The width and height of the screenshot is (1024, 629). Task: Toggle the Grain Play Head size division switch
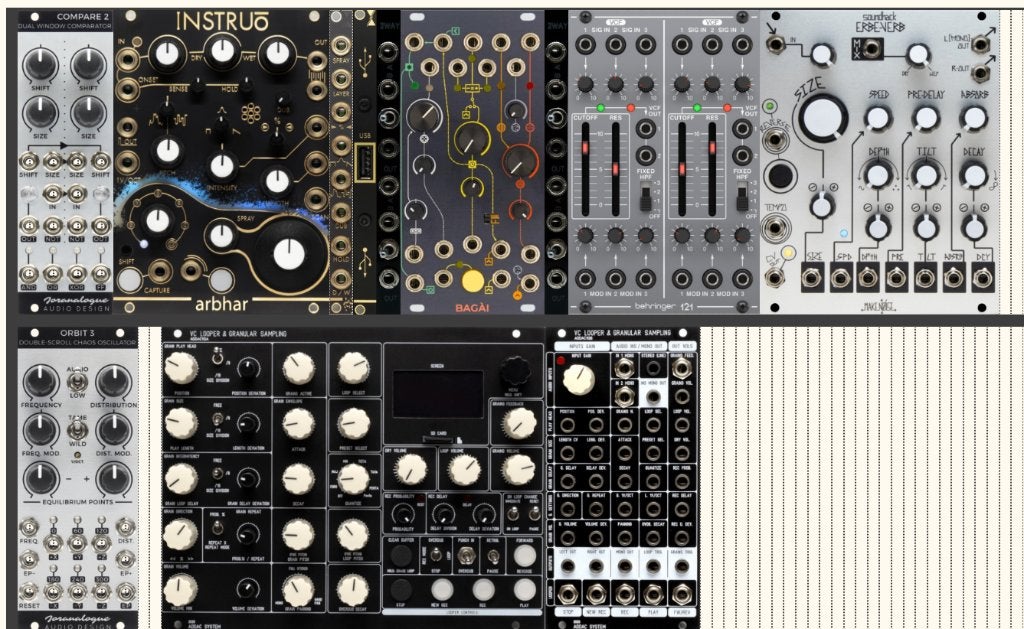click(217, 357)
